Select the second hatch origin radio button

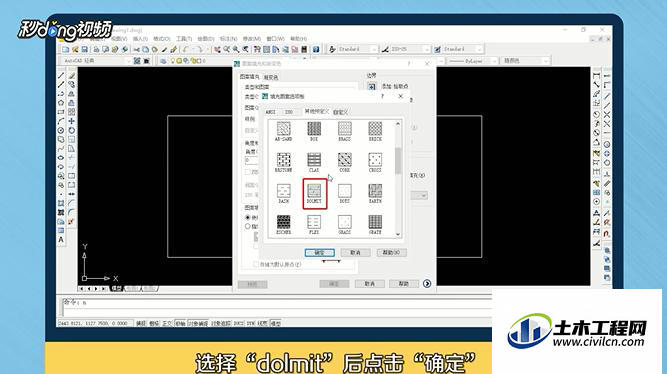click(248, 226)
